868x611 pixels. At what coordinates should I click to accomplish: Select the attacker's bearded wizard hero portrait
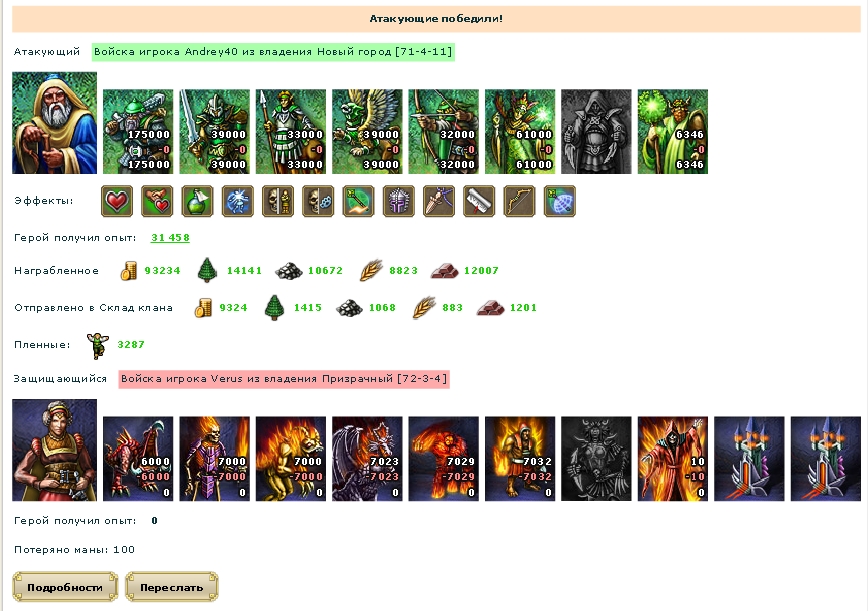pos(54,123)
